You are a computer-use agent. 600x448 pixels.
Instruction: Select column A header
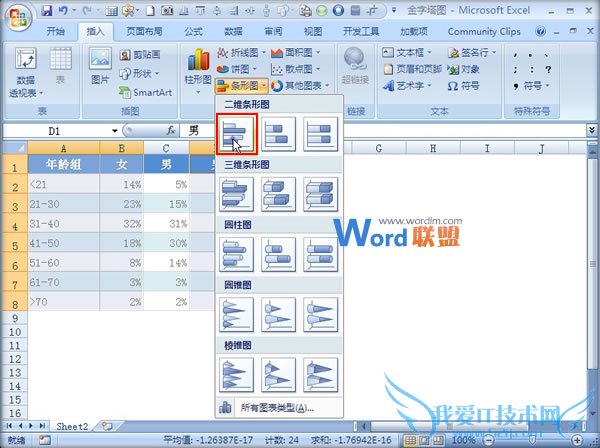click(x=64, y=148)
